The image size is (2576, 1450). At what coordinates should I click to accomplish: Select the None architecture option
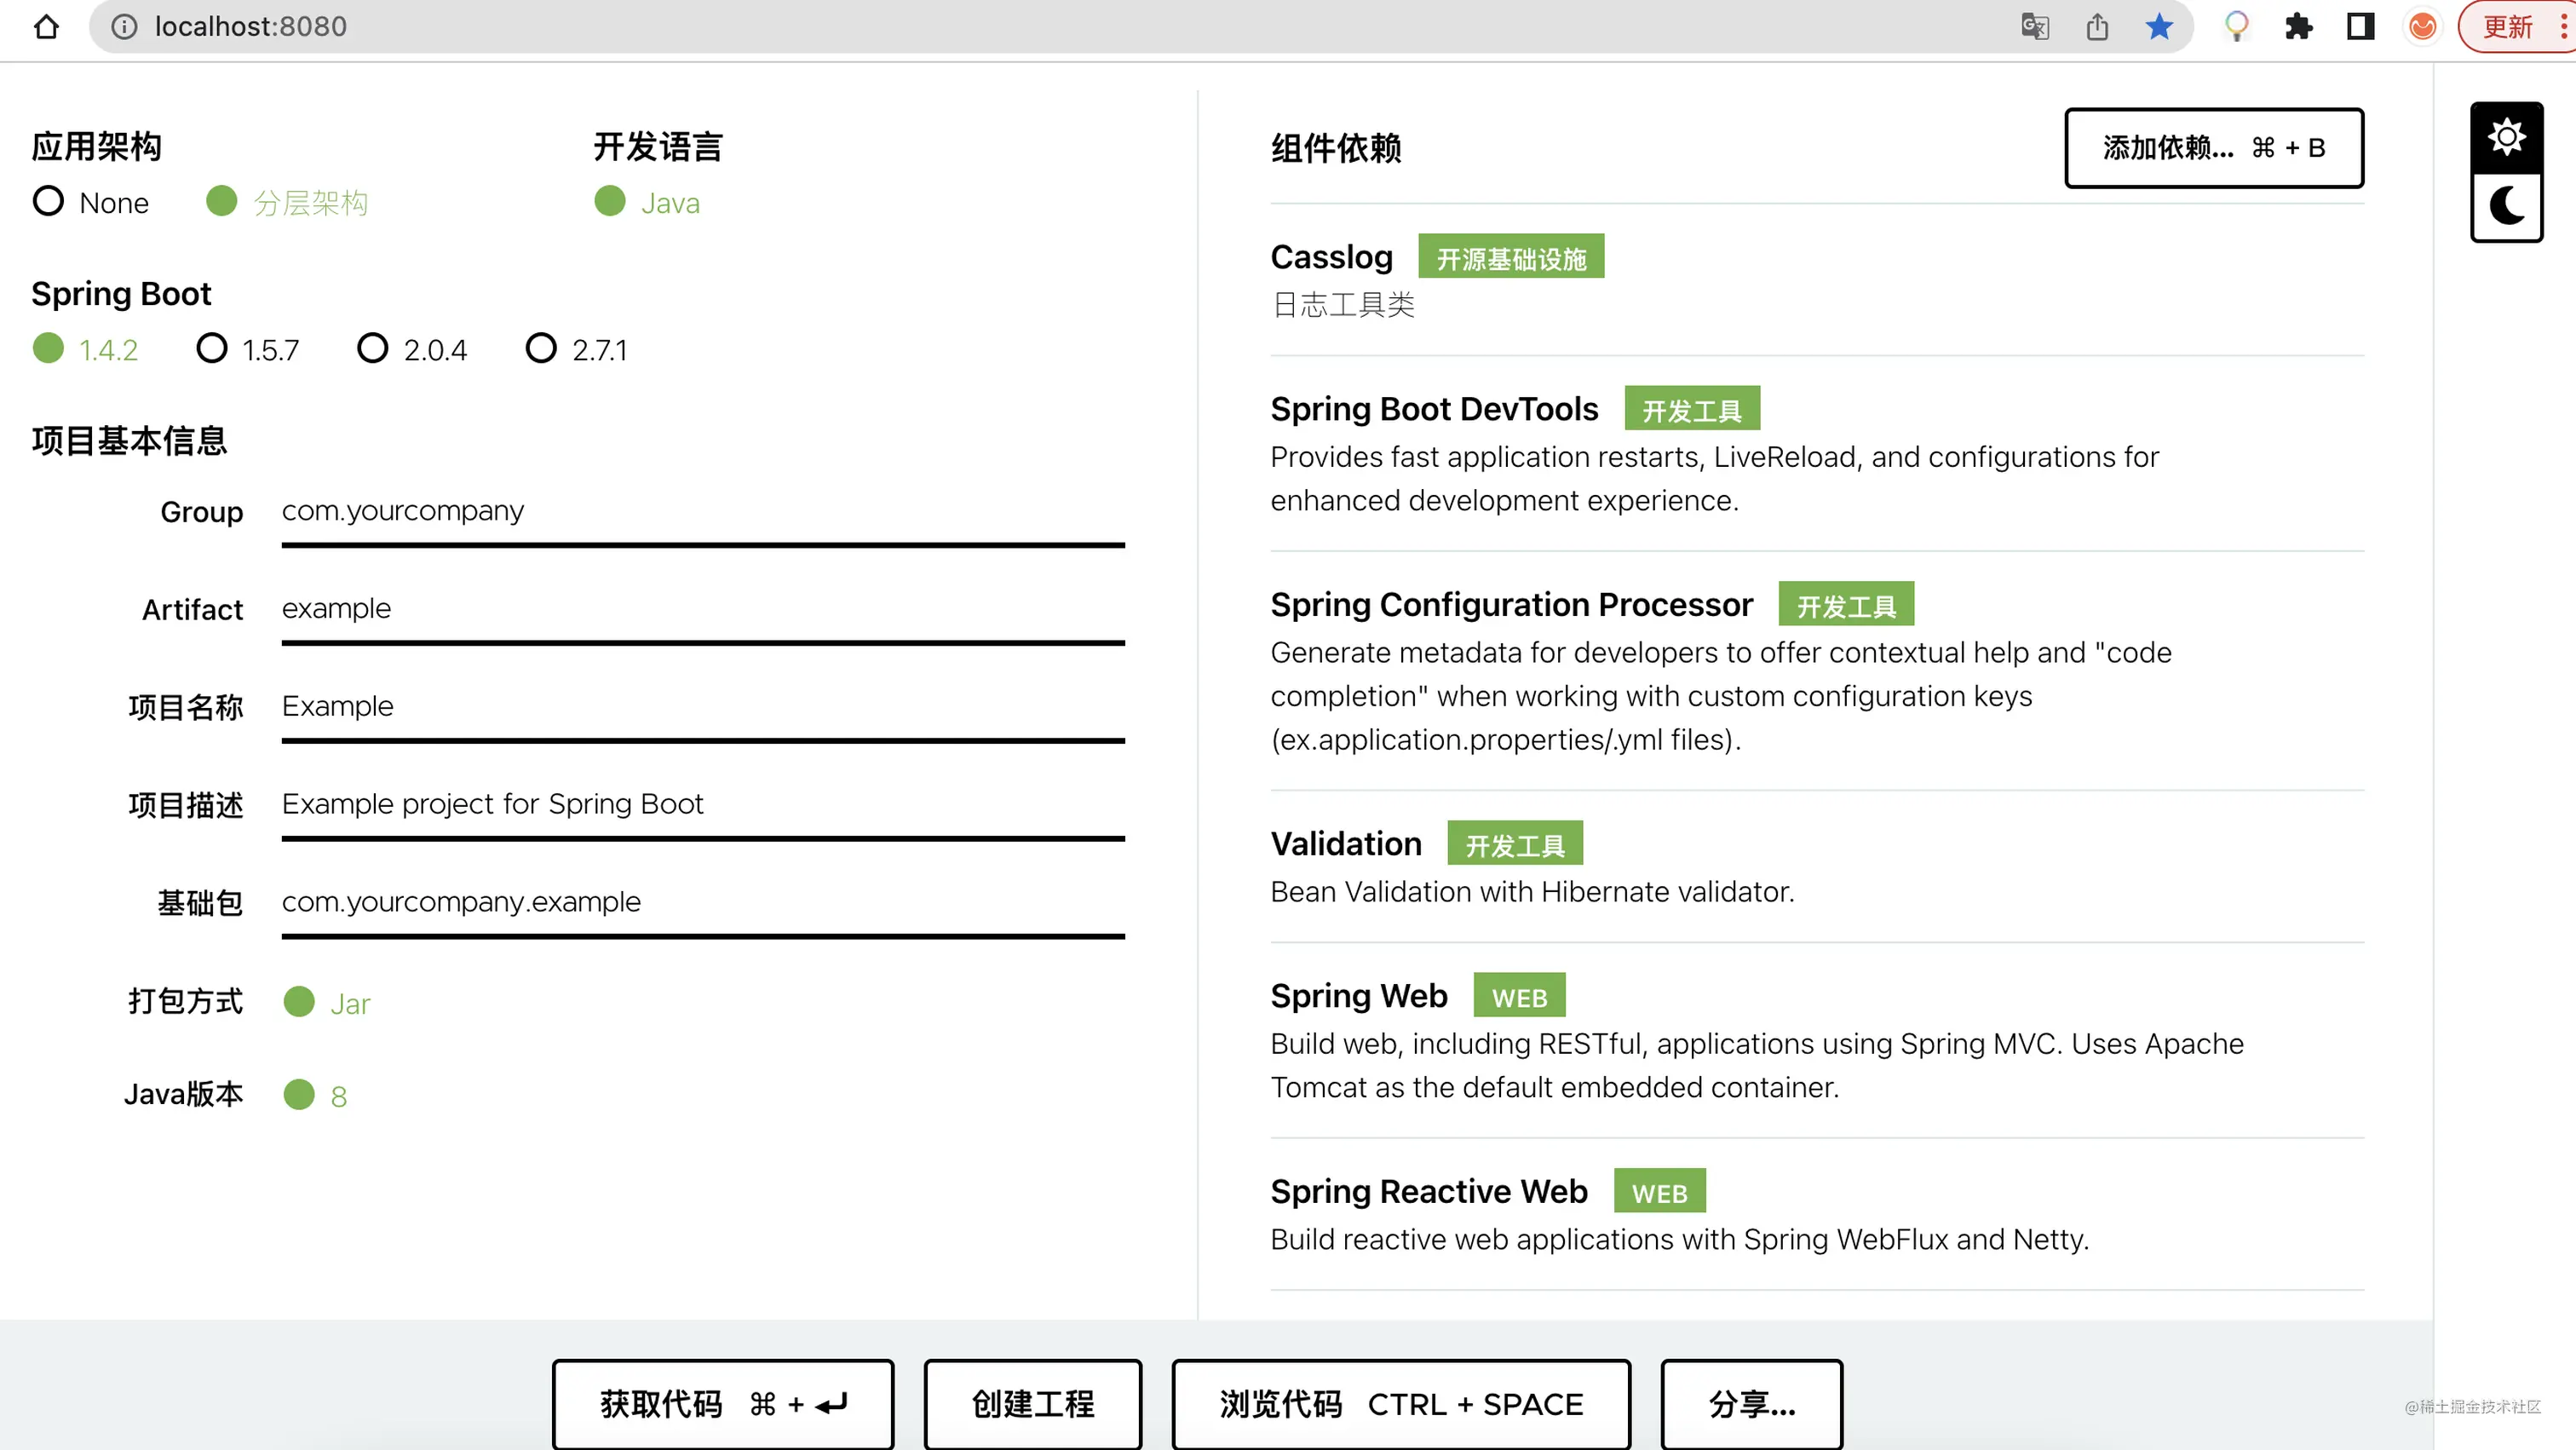click(91, 202)
